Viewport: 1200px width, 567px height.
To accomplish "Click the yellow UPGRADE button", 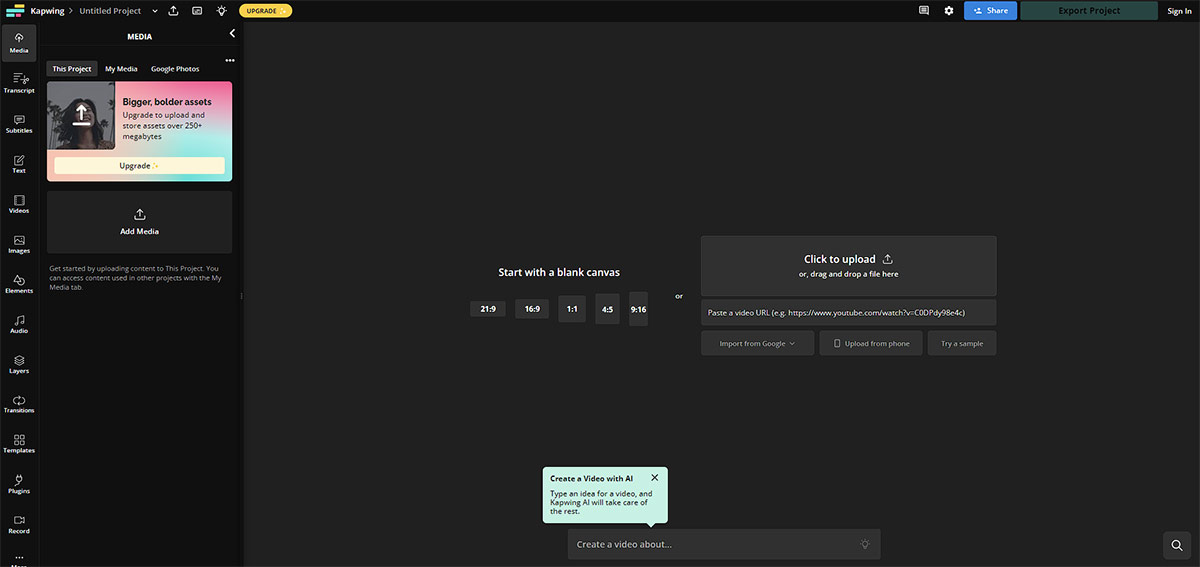I will (265, 10).
